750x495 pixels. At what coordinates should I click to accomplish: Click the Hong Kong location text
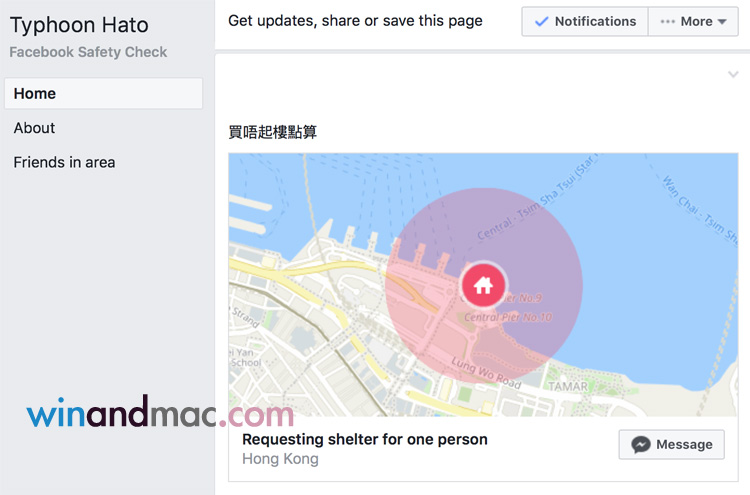tap(280, 459)
